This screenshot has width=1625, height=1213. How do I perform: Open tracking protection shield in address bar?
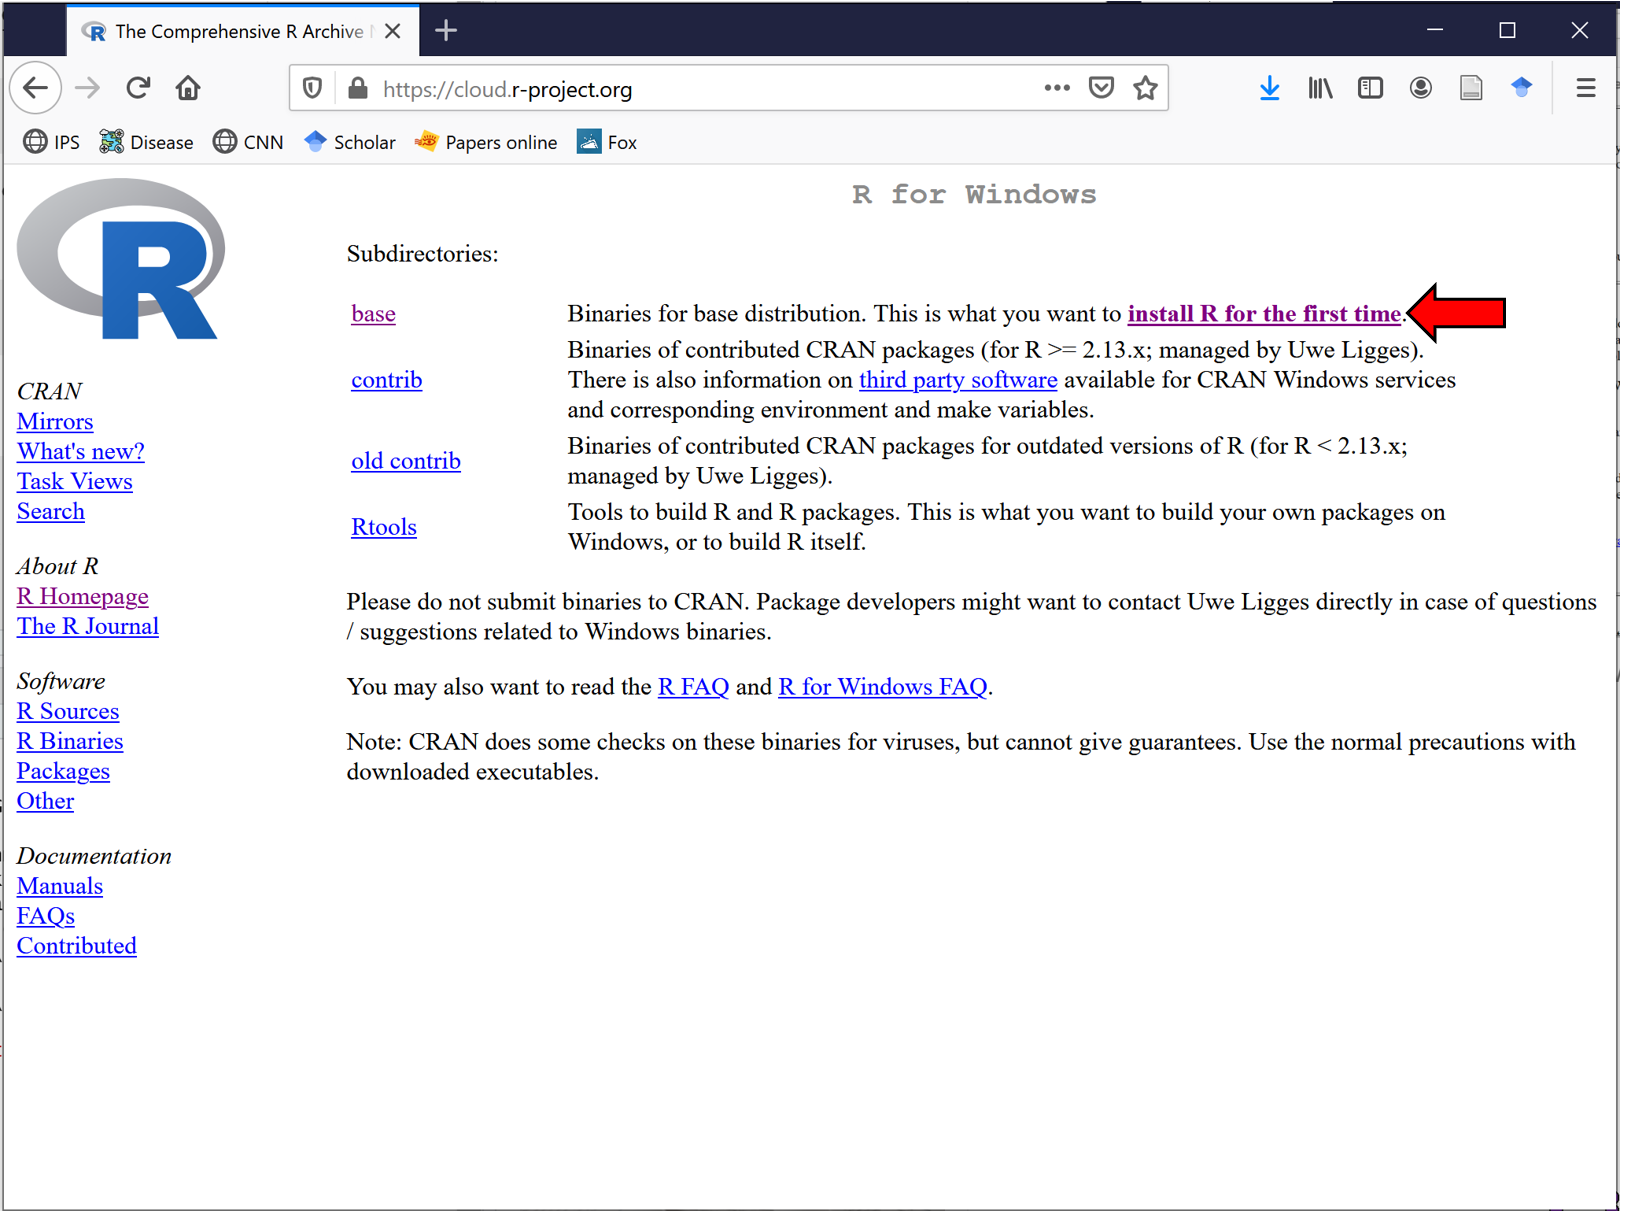coord(312,89)
